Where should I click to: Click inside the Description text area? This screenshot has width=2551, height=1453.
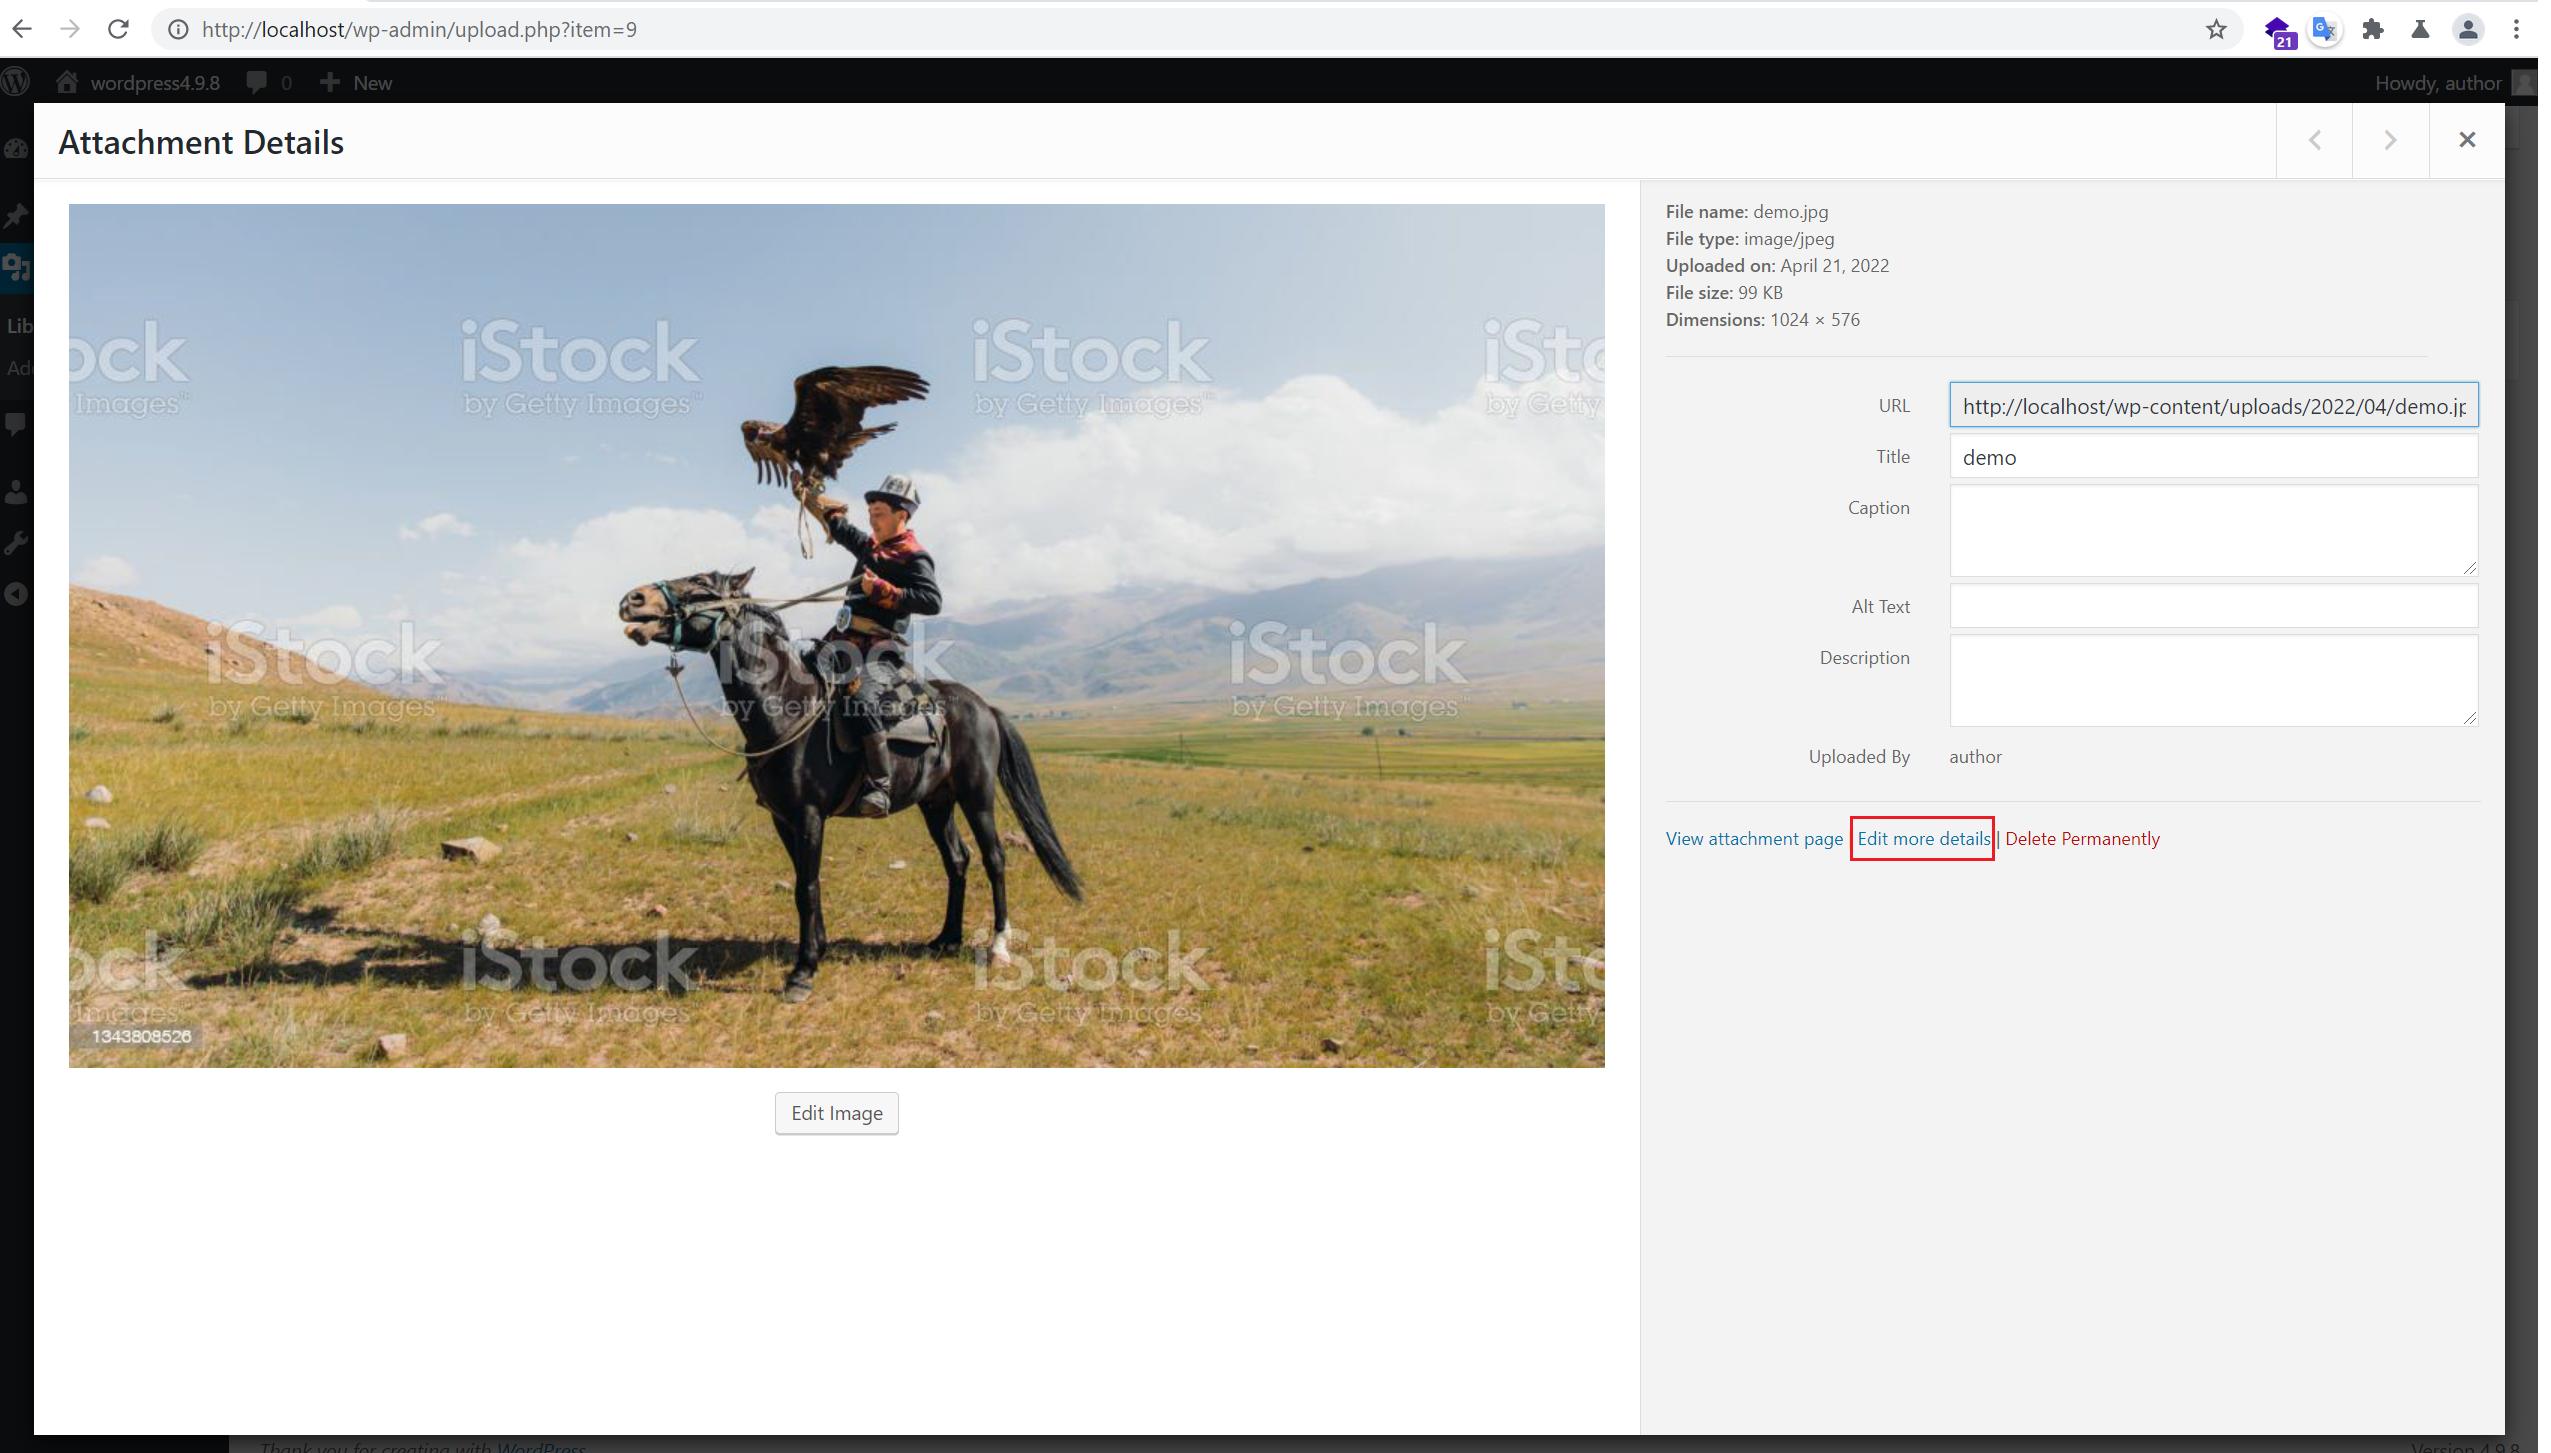coord(2213,681)
